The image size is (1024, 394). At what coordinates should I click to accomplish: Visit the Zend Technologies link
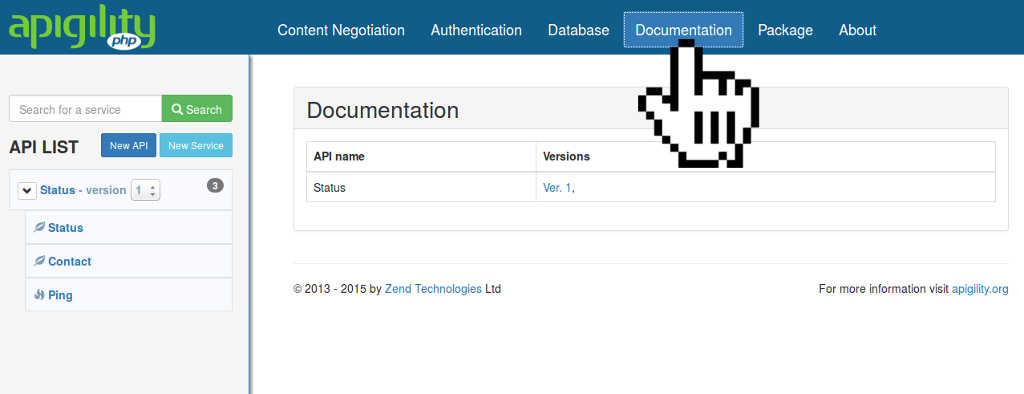point(434,289)
